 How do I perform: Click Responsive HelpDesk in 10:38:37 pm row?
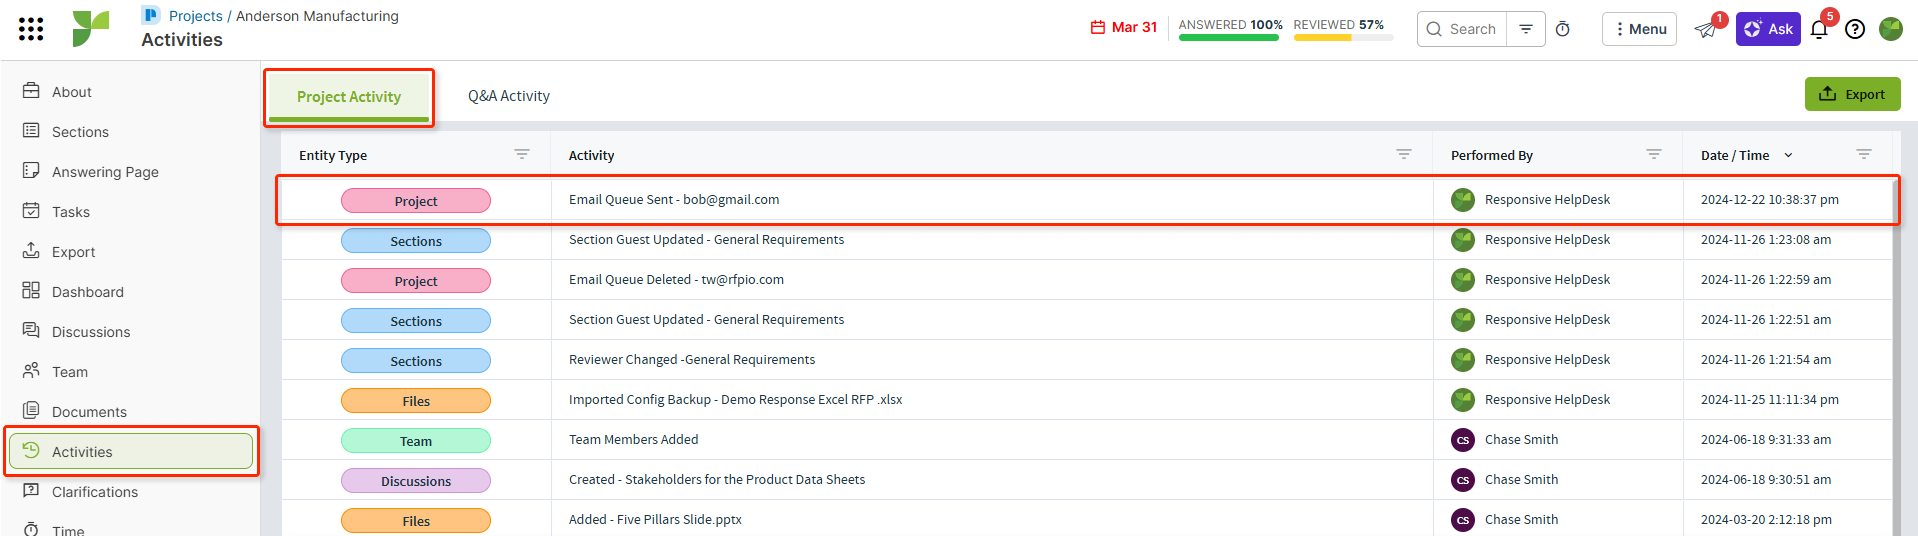pyautogui.click(x=1547, y=200)
